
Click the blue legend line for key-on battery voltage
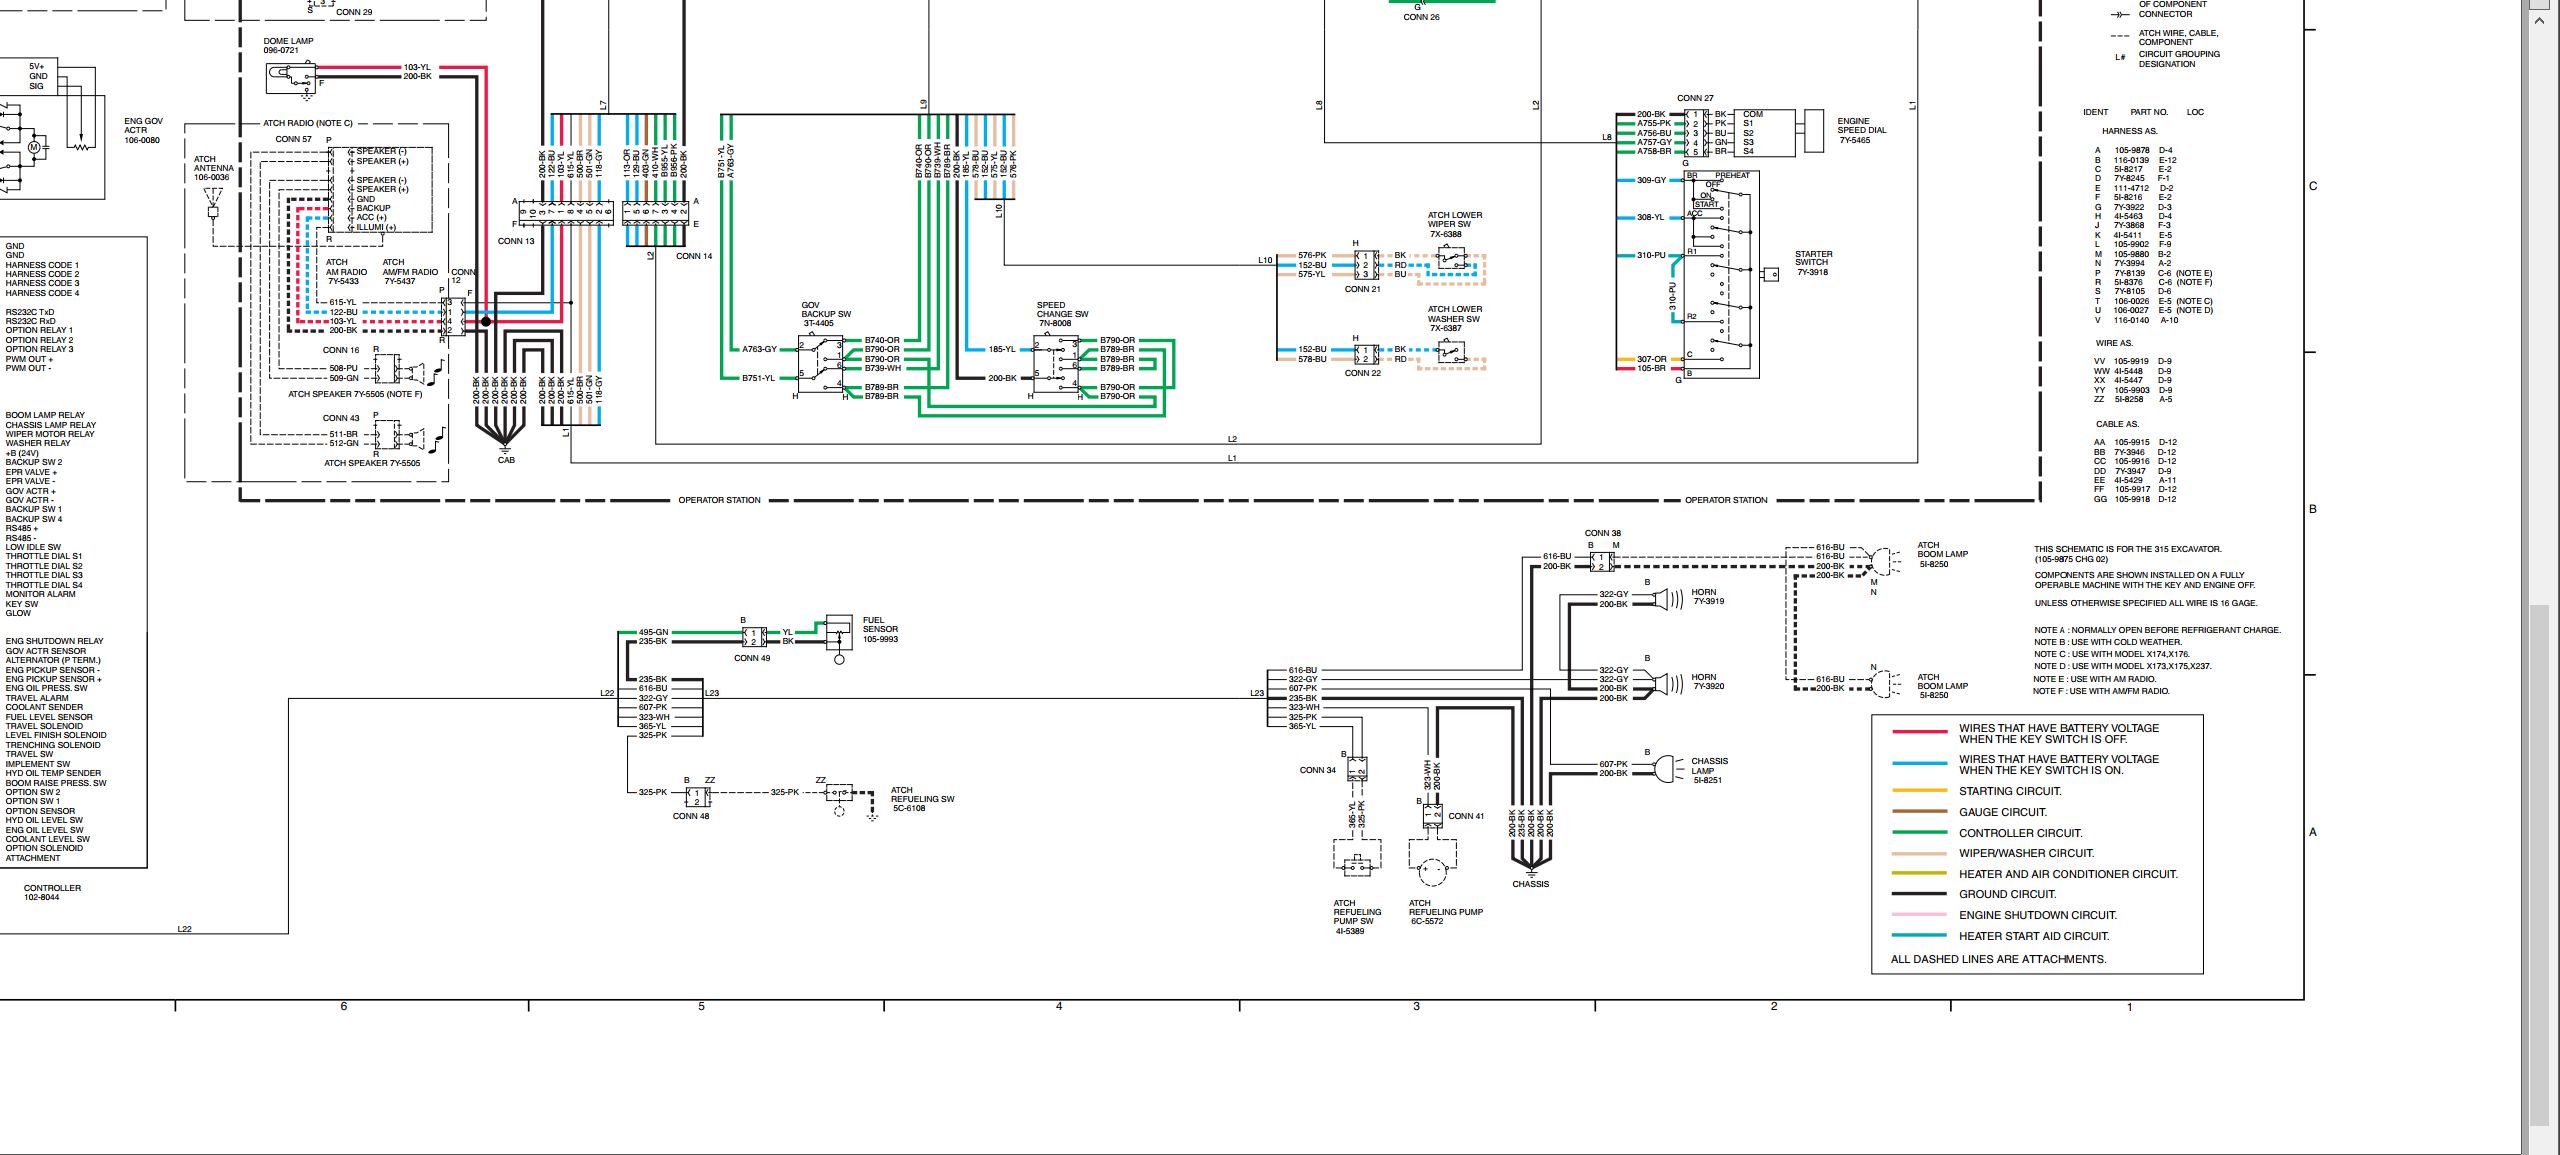coord(1919,763)
